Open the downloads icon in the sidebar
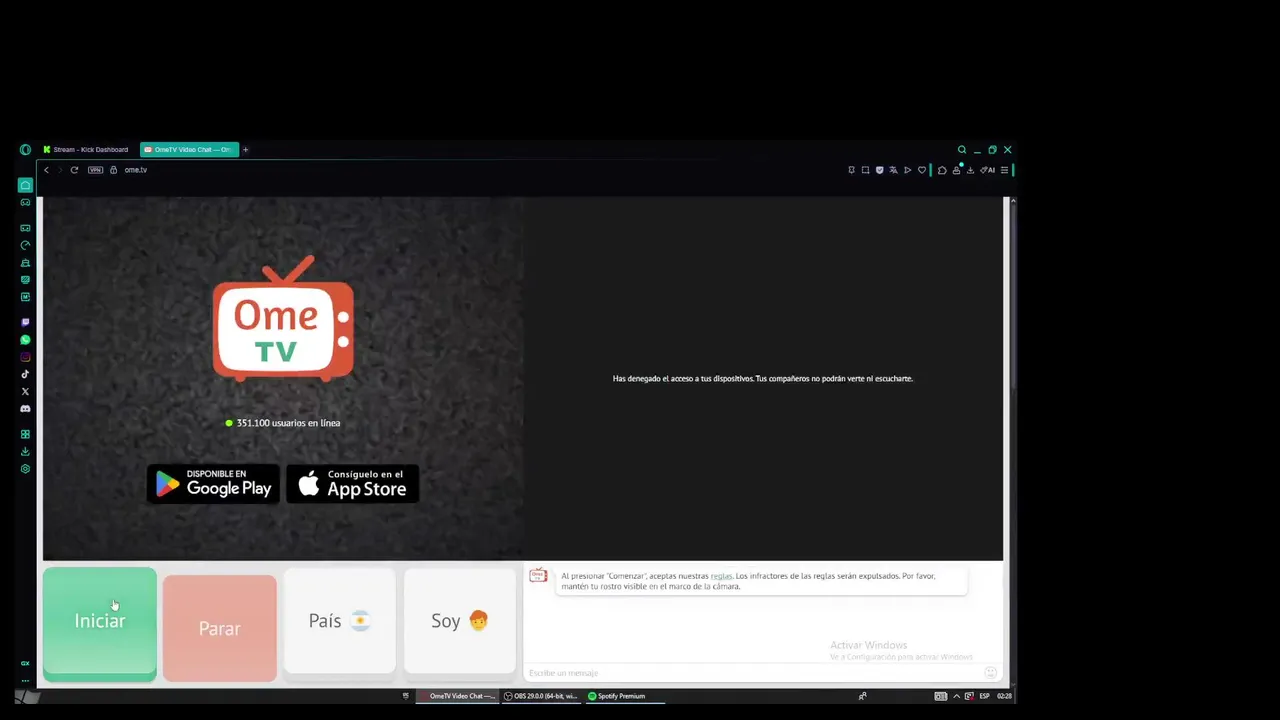This screenshot has width=1280, height=720. point(25,451)
